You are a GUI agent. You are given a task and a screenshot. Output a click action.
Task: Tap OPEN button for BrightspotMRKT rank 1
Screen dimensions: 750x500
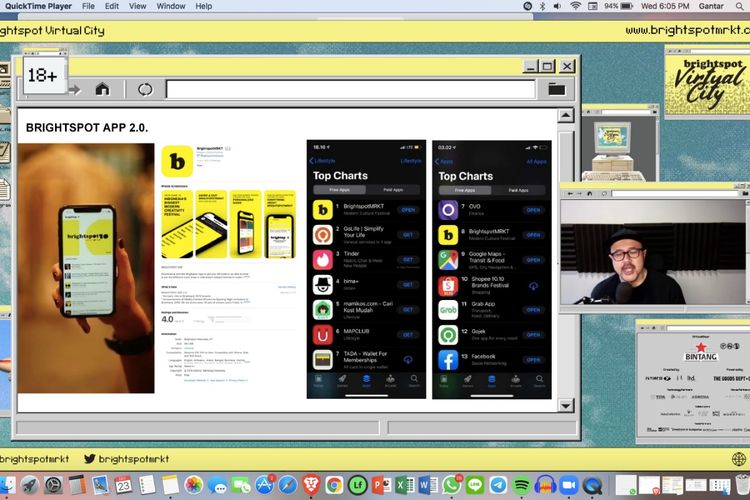pyautogui.click(x=408, y=210)
